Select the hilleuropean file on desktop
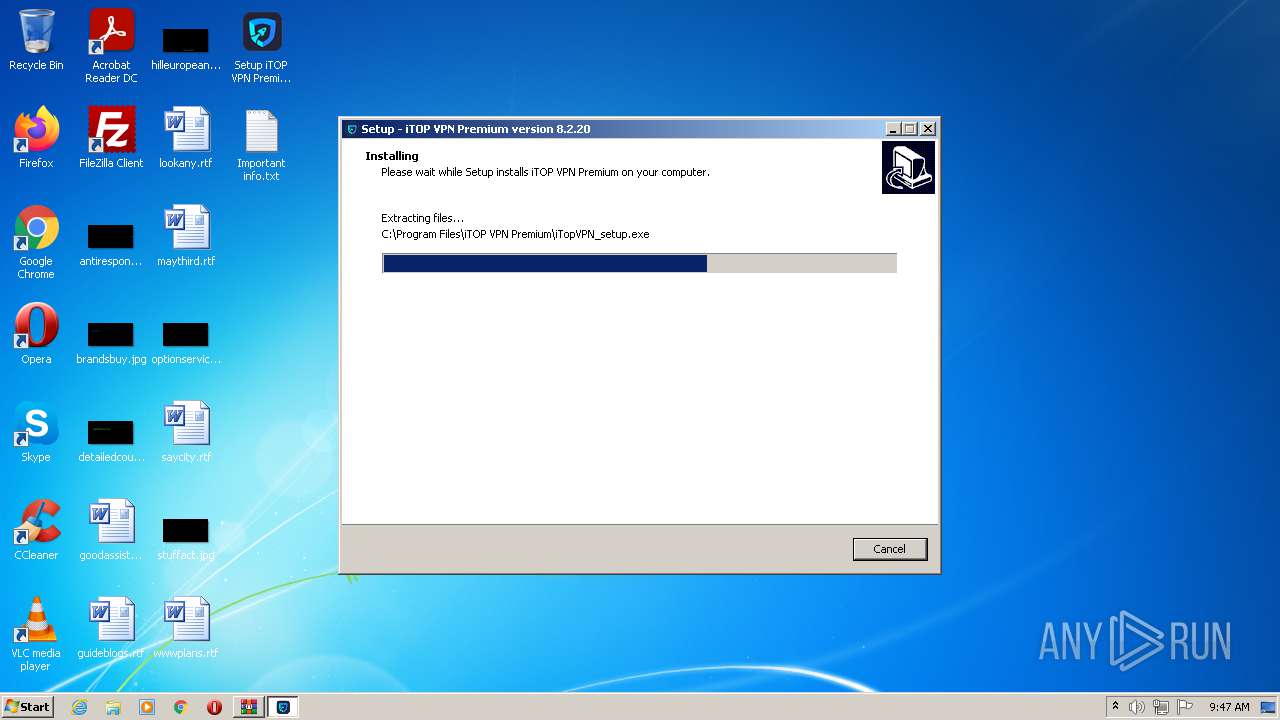Viewport: 1280px width, 720px height. pyautogui.click(x=186, y=47)
